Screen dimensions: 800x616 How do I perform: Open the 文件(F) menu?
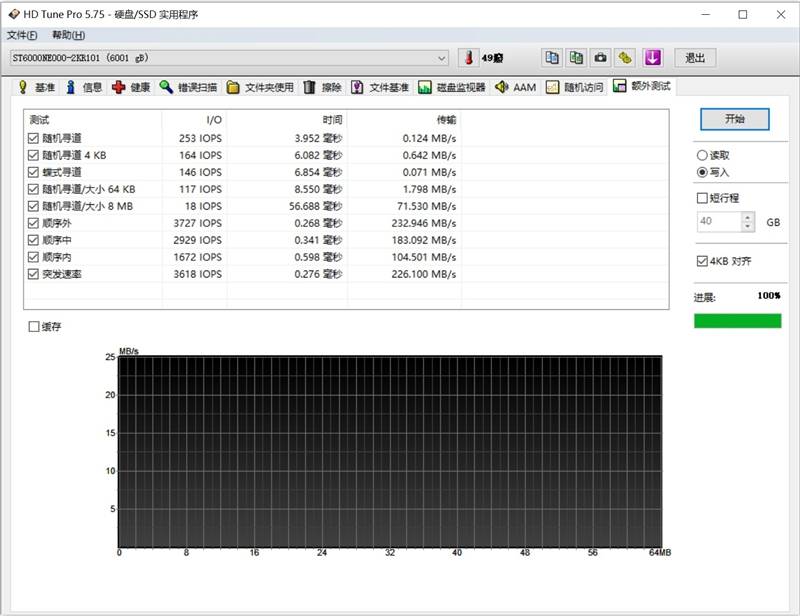pos(22,35)
